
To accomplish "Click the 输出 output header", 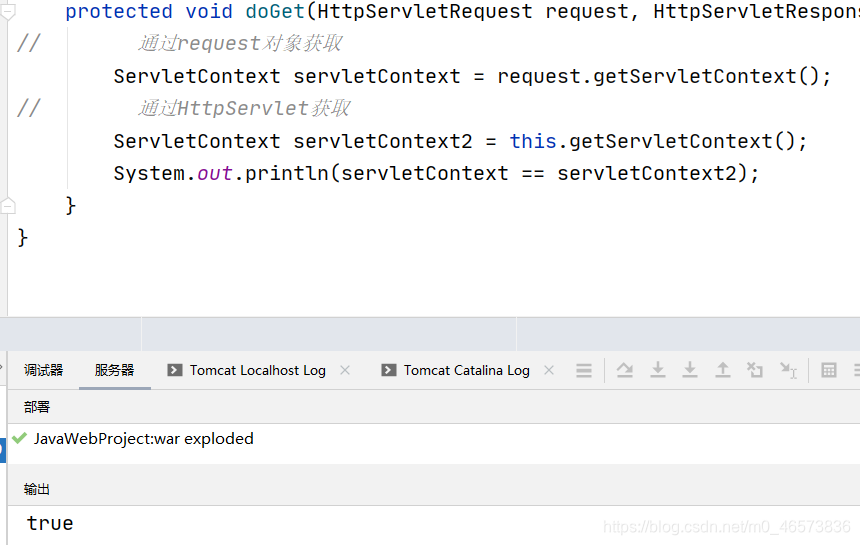I will pos(37,489).
